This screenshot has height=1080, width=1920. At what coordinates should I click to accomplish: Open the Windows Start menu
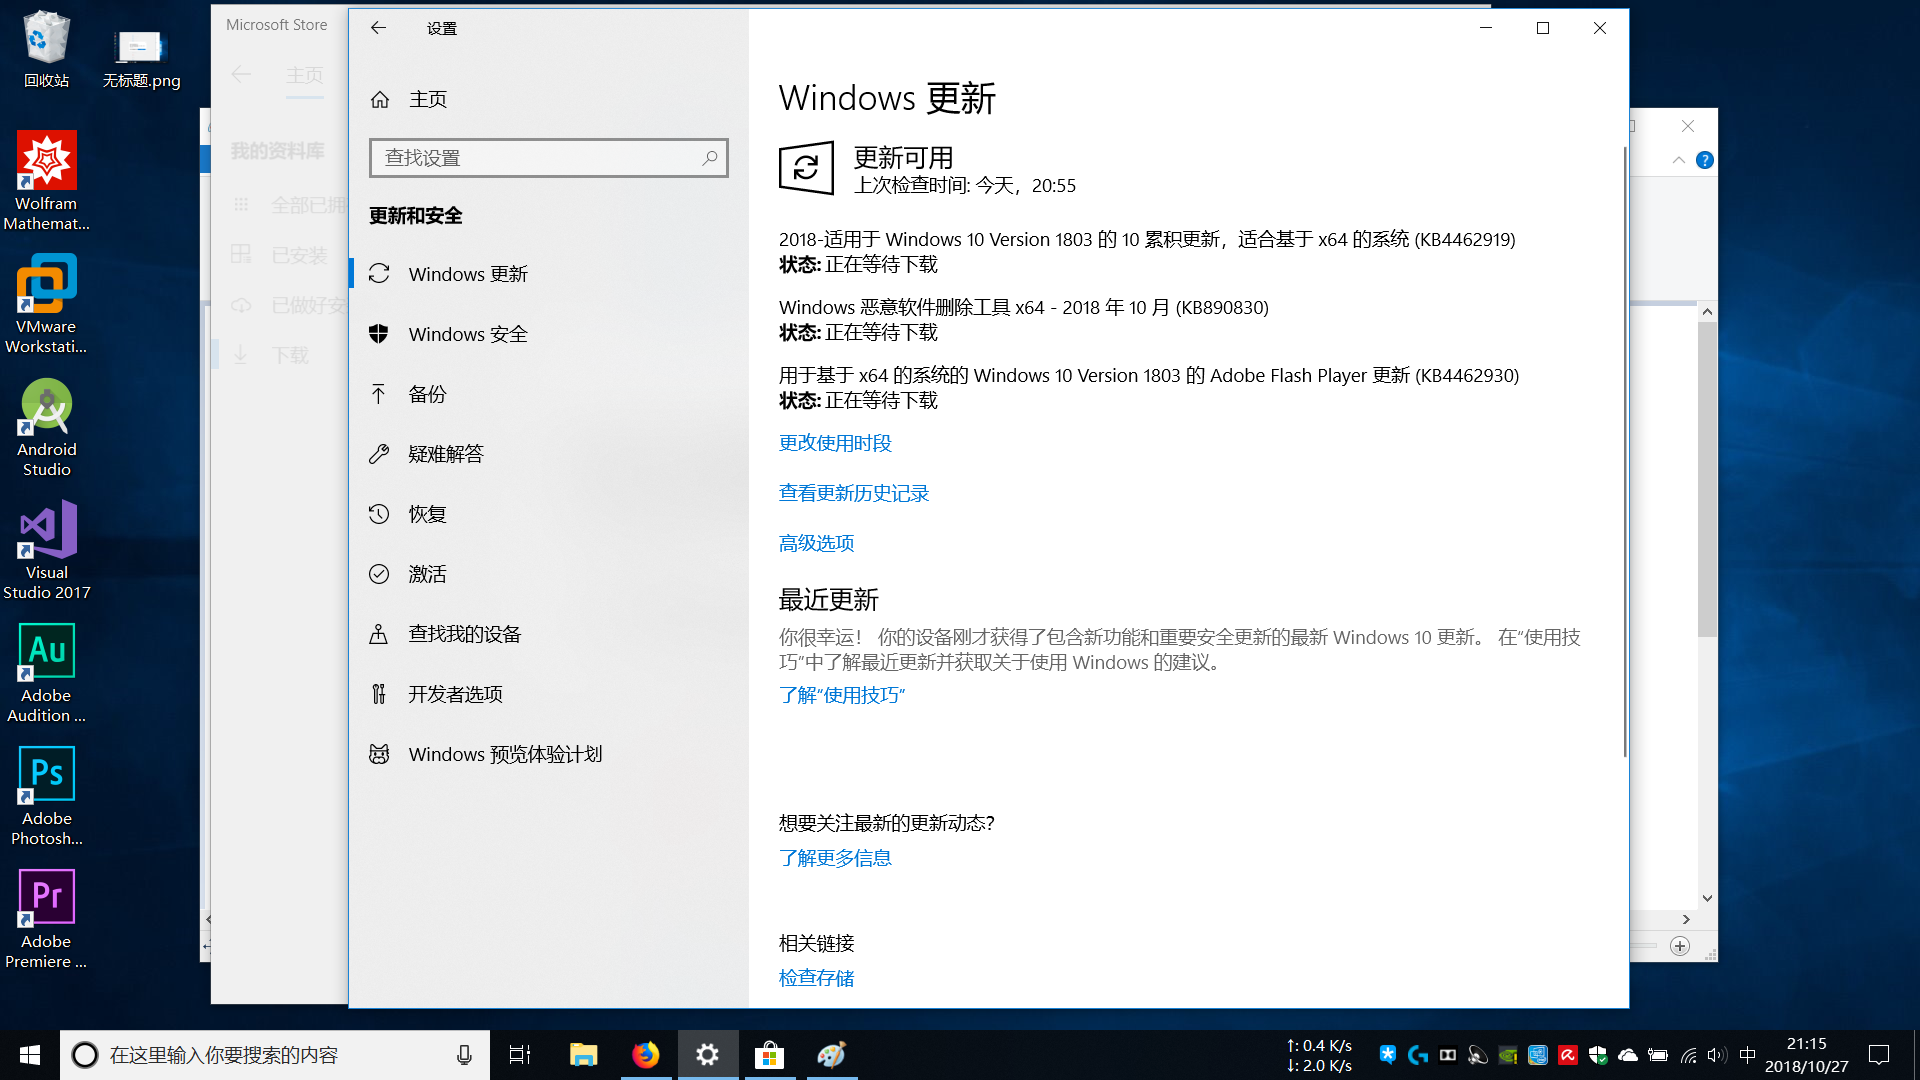(x=30, y=1055)
